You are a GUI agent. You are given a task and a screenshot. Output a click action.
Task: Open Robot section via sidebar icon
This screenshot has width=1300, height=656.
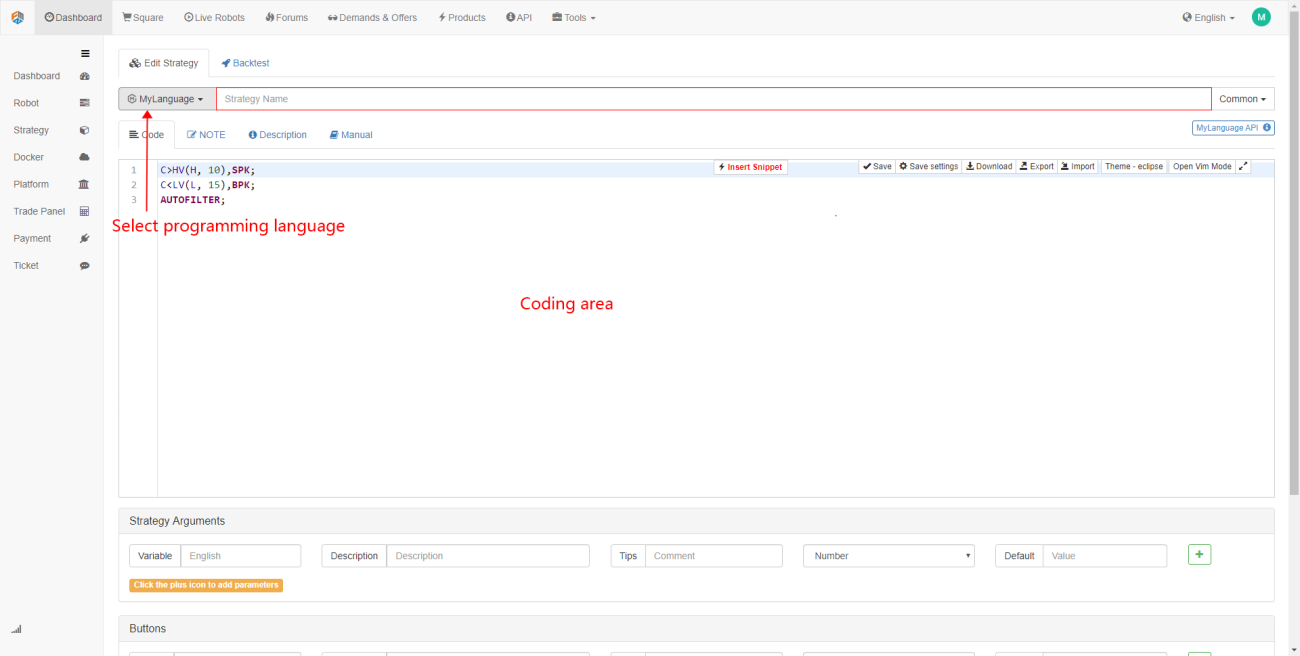point(84,103)
